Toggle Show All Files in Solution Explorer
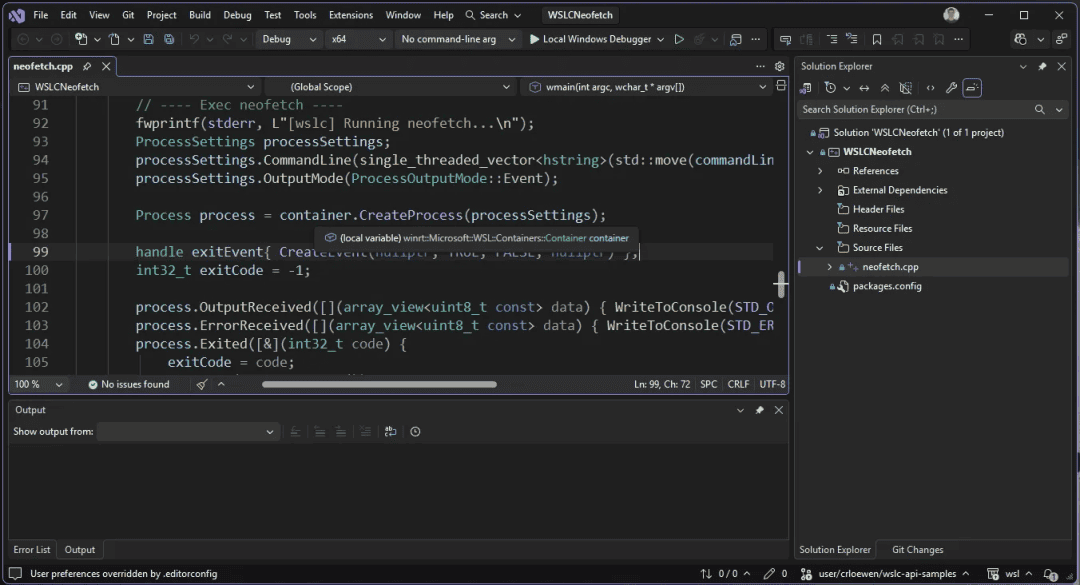 click(906, 88)
